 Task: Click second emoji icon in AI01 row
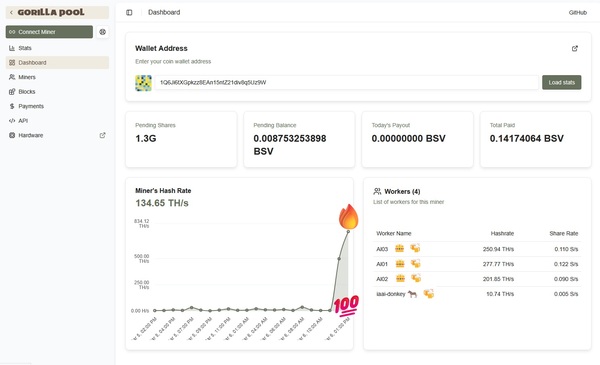coord(416,263)
